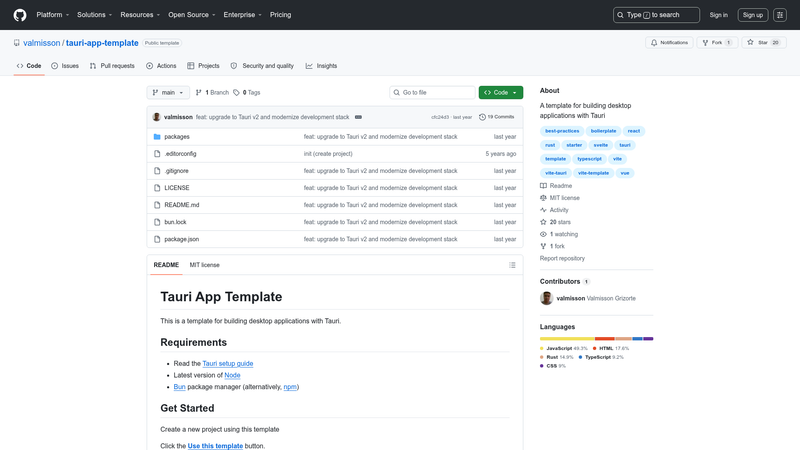Click the top-right navigation menu icon
The image size is (800, 450).
780,15
